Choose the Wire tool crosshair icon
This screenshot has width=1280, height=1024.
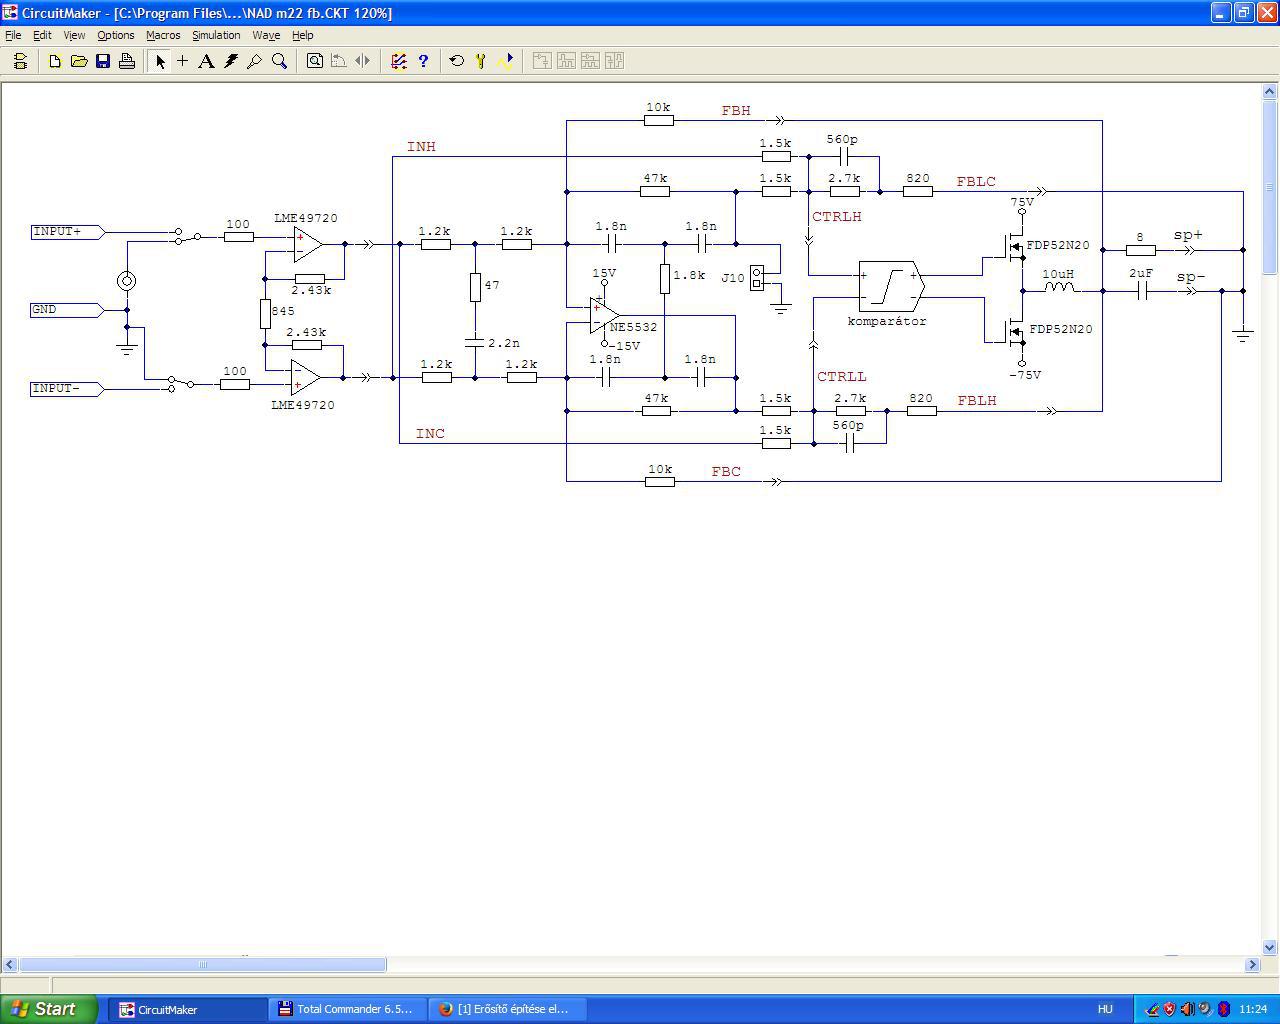click(182, 61)
